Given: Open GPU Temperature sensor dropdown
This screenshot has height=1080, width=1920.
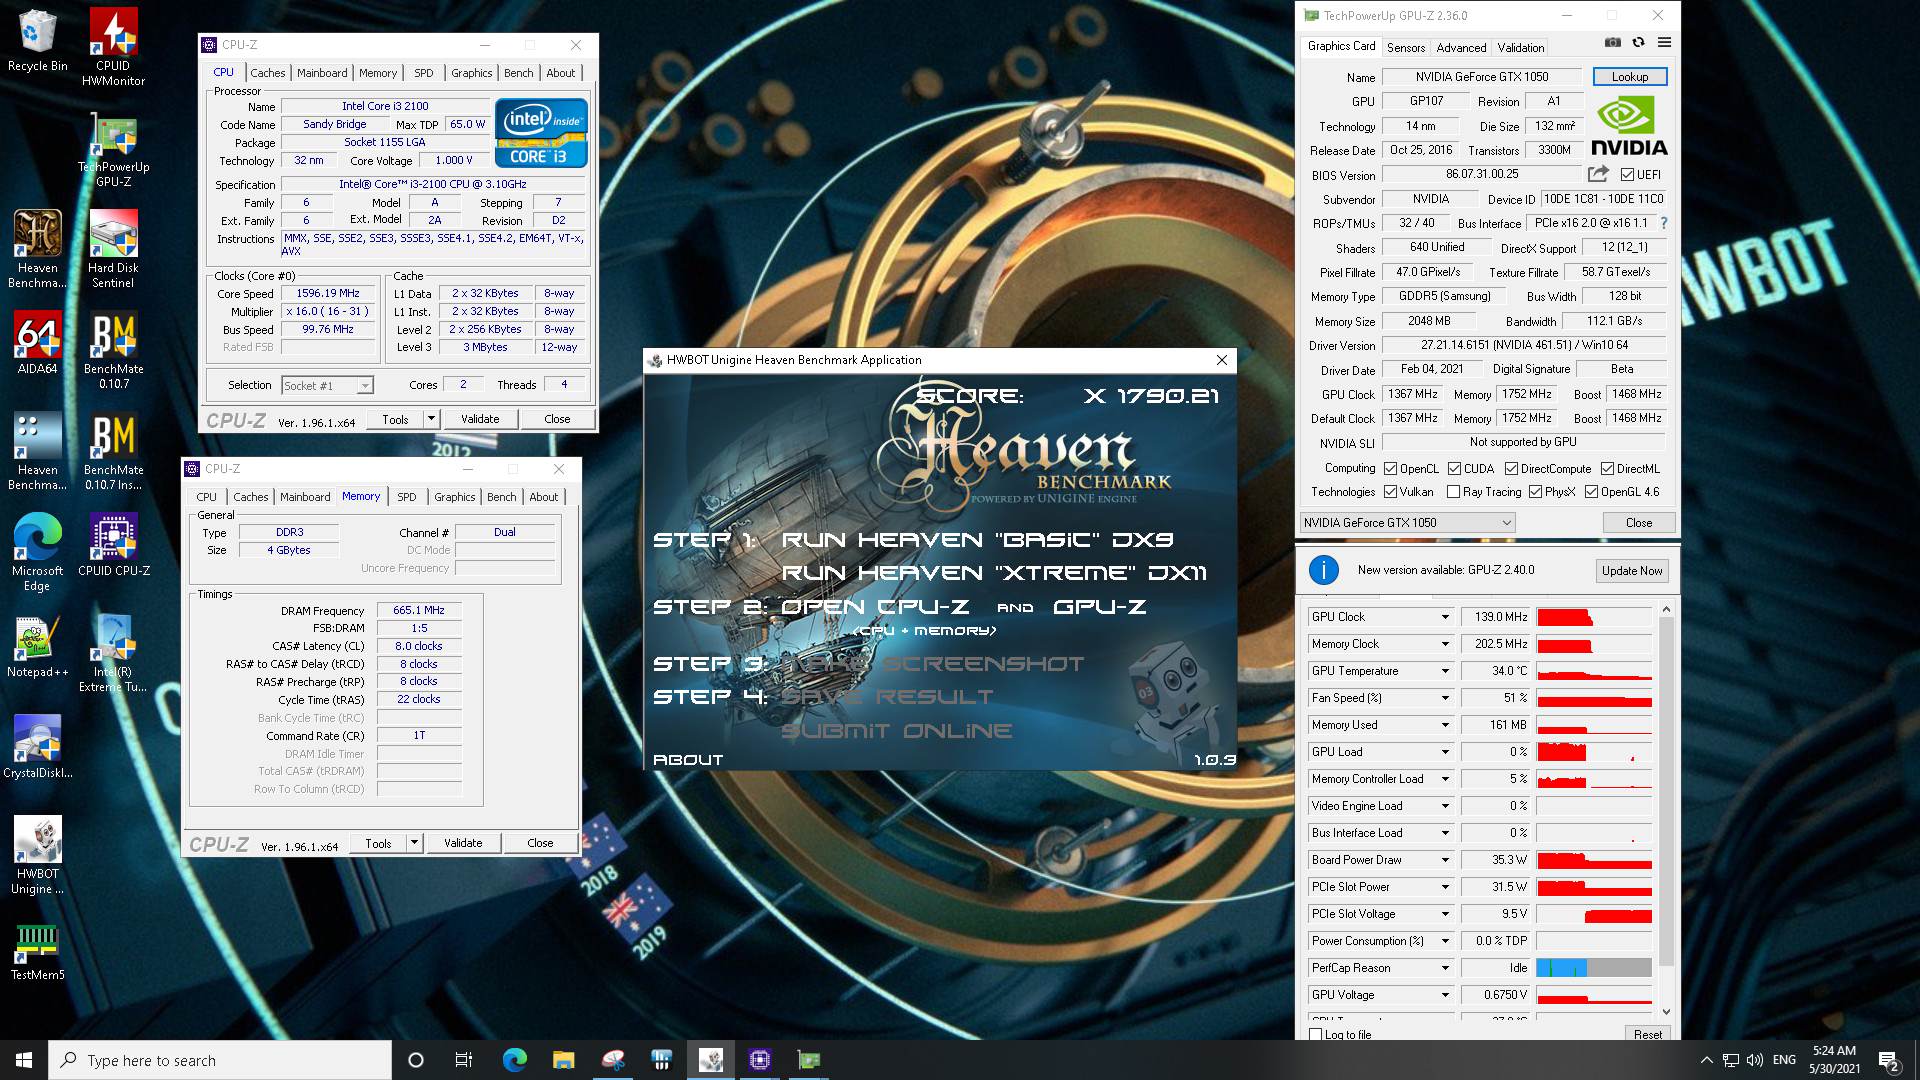Looking at the screenshot, I should [1445, 671].
